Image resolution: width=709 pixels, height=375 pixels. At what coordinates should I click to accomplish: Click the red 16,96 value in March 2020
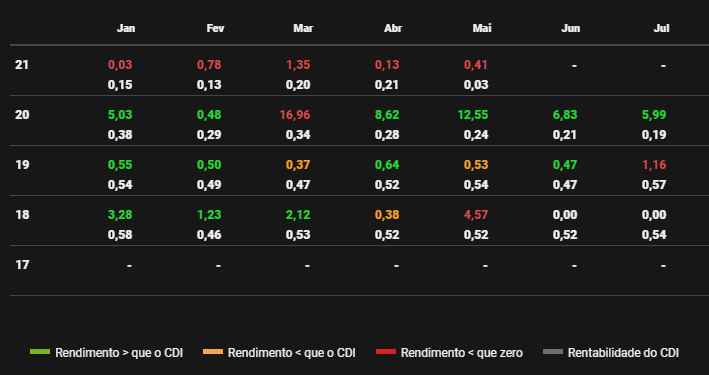(x=295, y=115)
